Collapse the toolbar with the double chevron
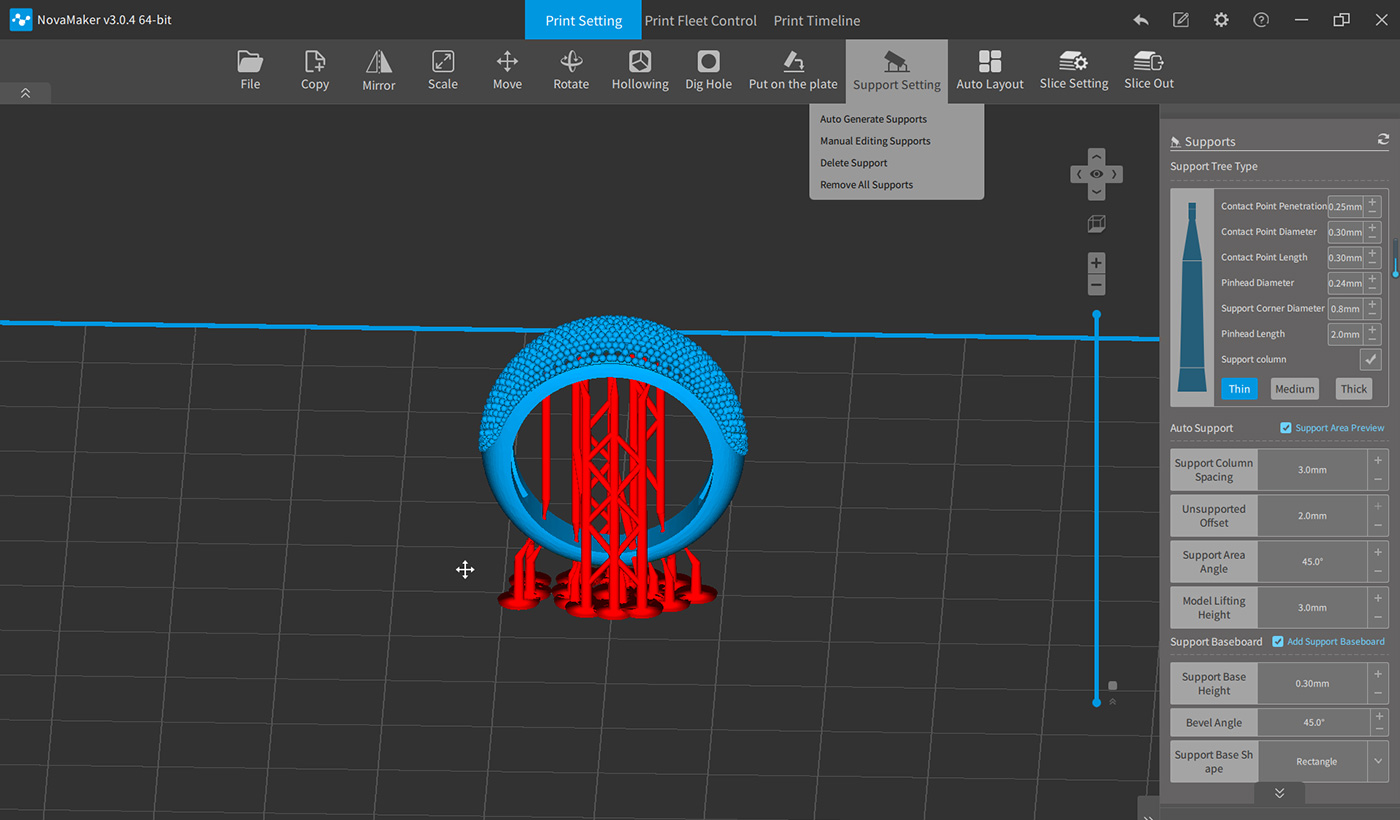The height and width of the screenshot is (820, 1400). click(25, 93)
